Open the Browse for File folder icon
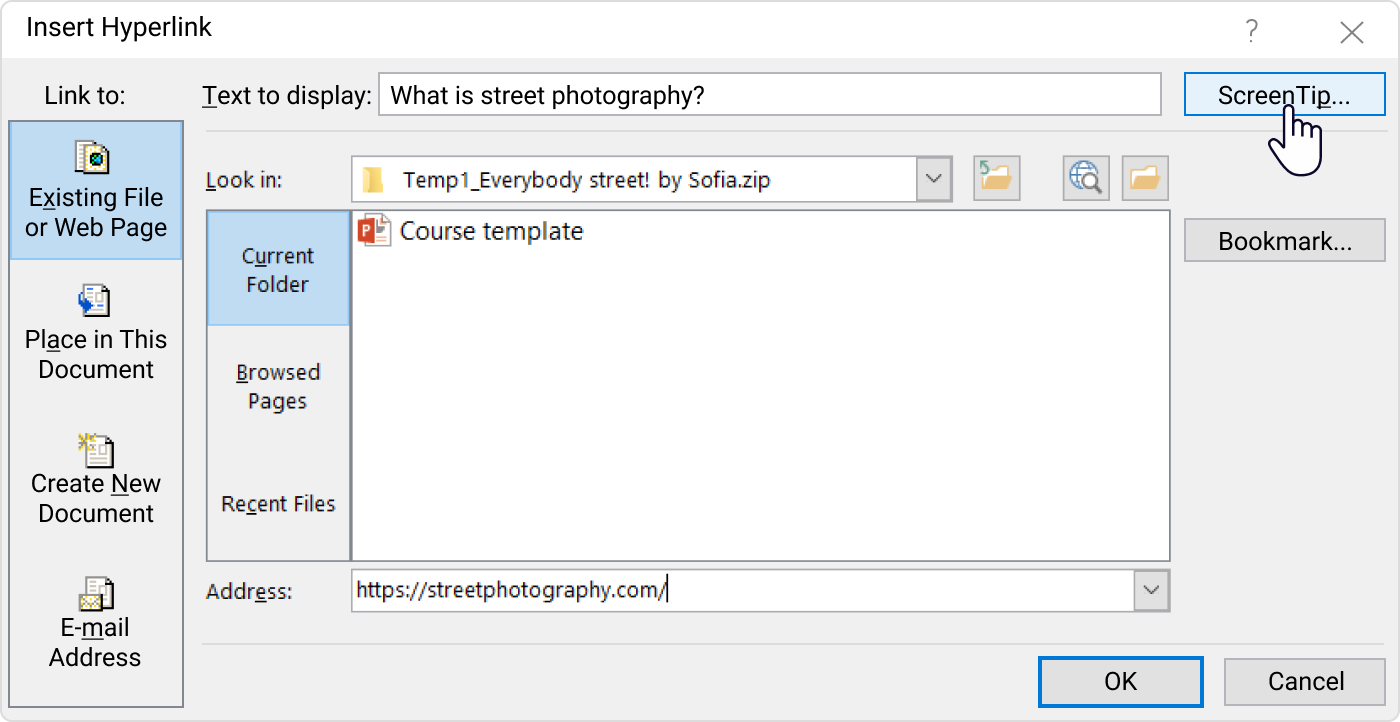The height and width of the screenshot is (722, 1400). (1144, 177)
